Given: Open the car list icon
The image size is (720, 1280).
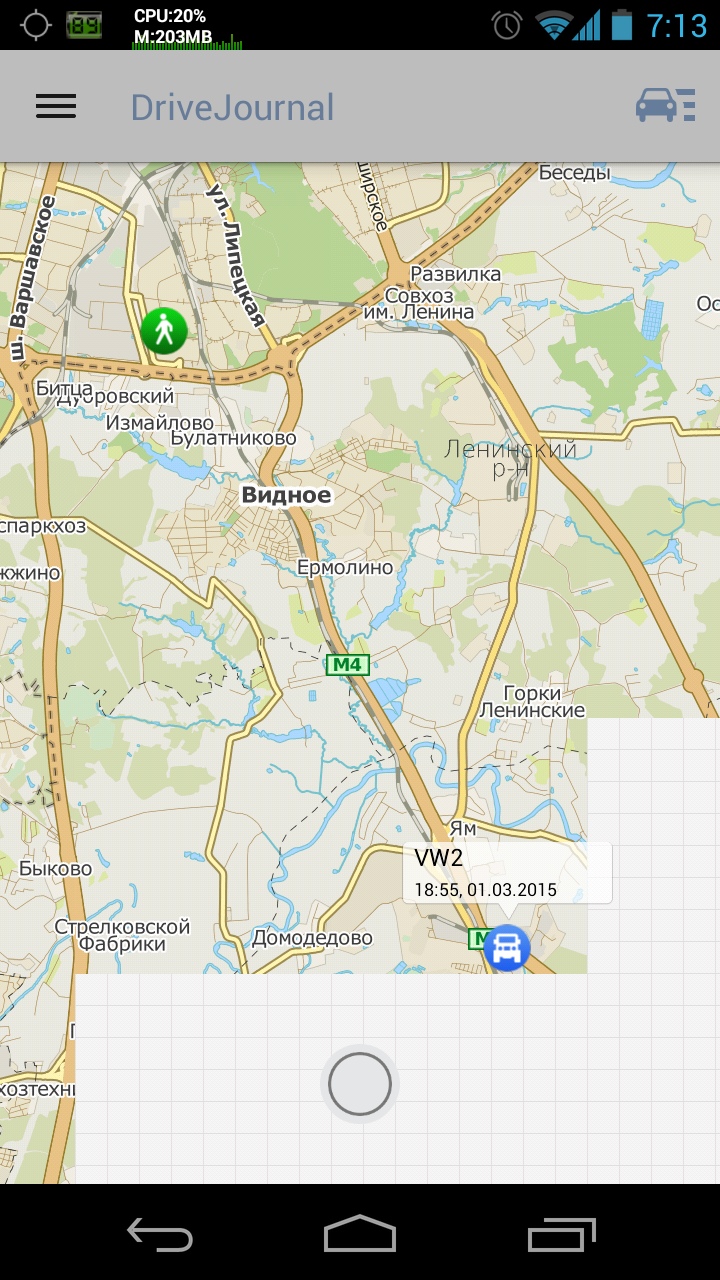Looking at the screenshot, I should (666, 106).
